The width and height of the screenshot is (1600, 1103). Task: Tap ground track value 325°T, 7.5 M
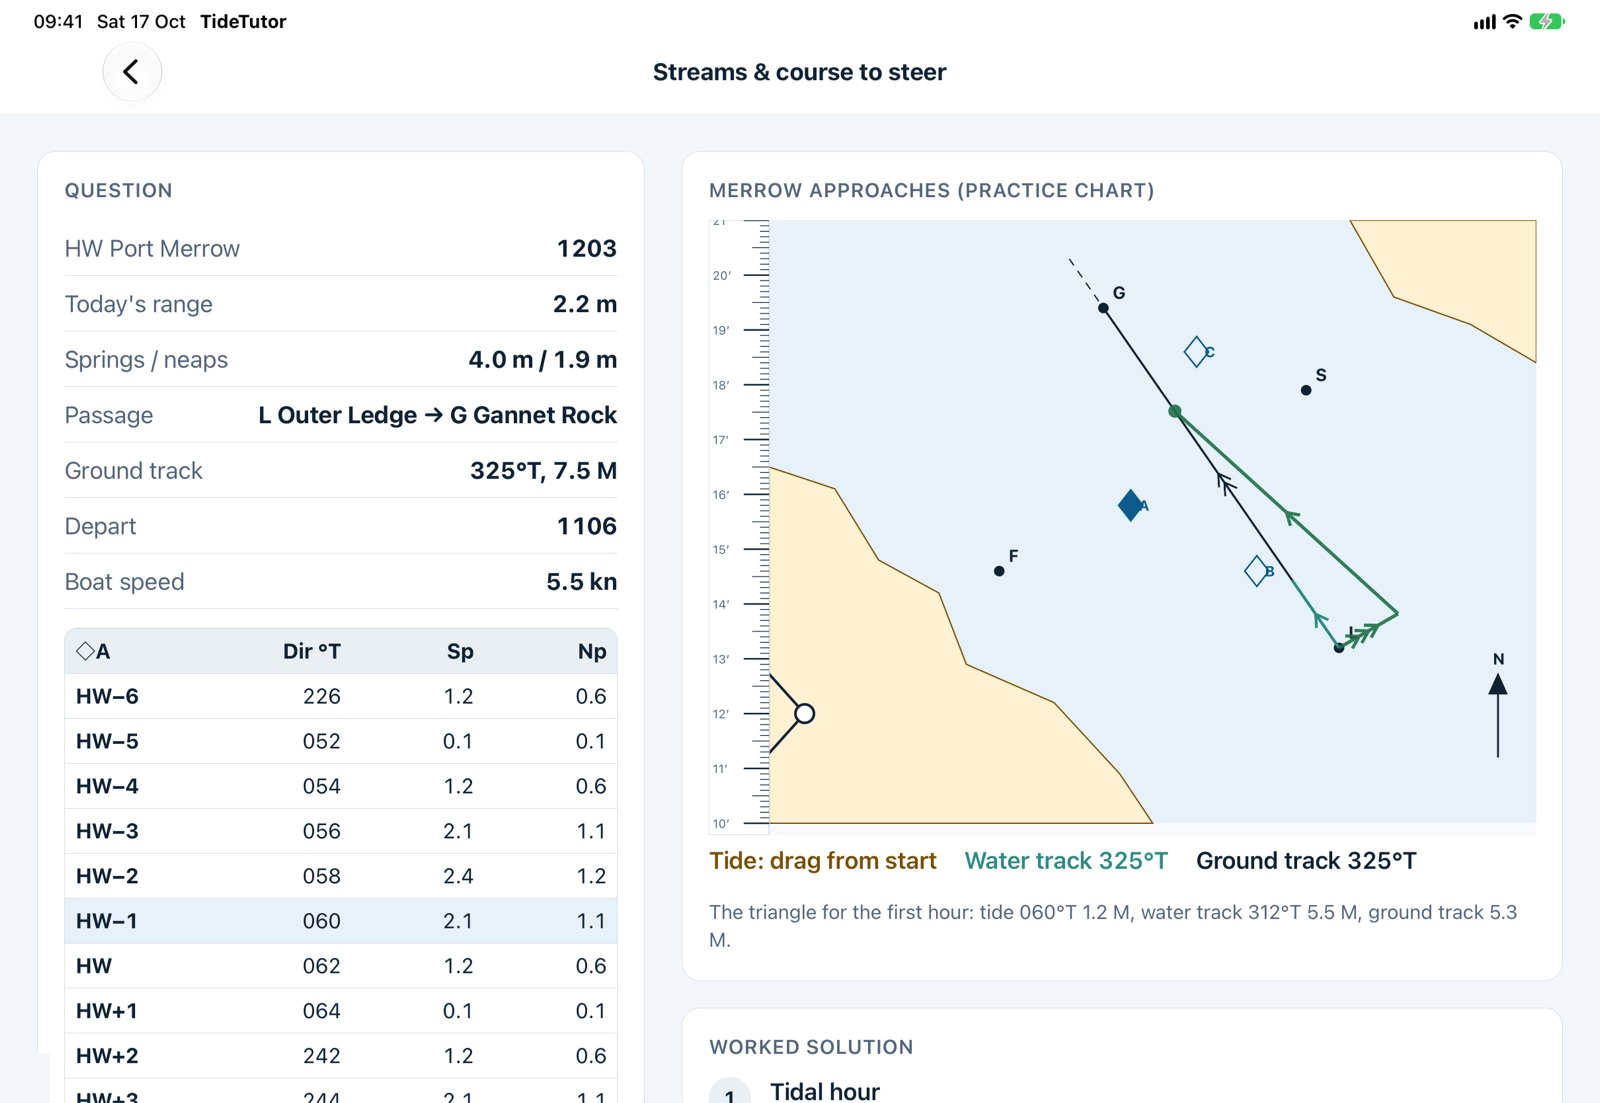[x=544, y=471]
